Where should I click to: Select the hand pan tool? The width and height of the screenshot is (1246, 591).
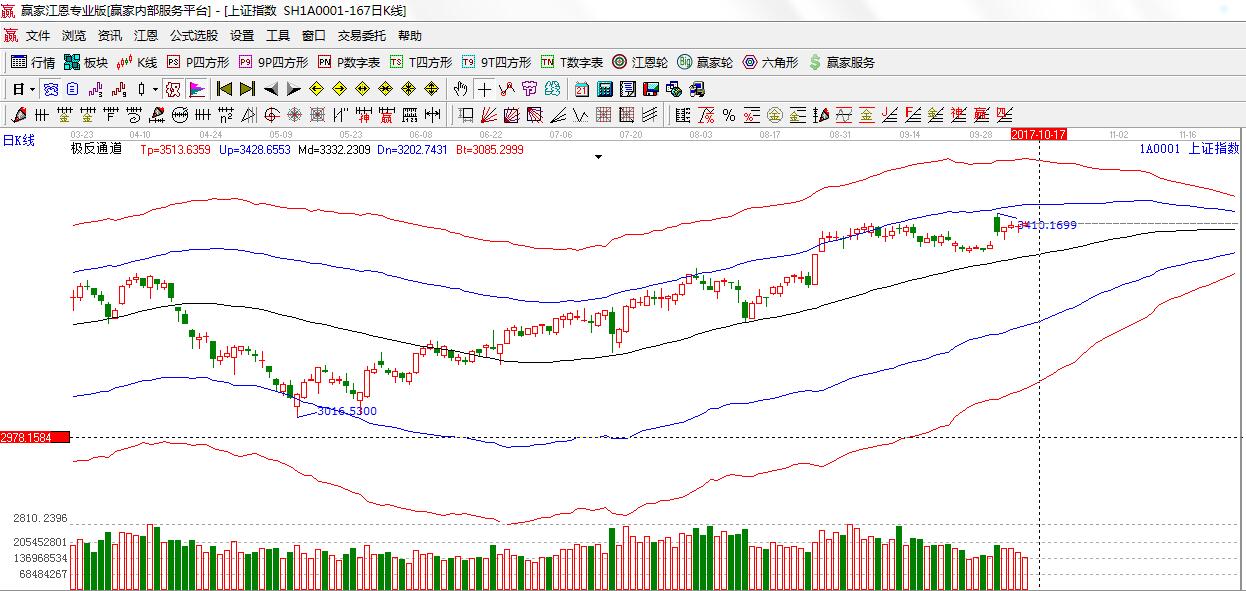(460, 89)
